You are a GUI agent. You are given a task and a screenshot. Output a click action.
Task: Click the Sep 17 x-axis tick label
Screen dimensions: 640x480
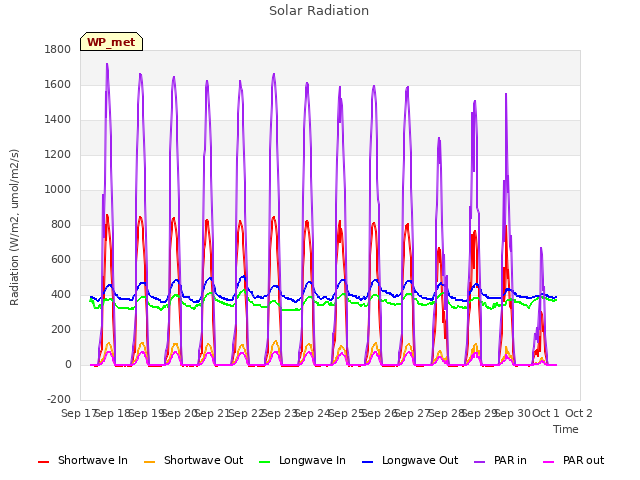tap(78, 413)
